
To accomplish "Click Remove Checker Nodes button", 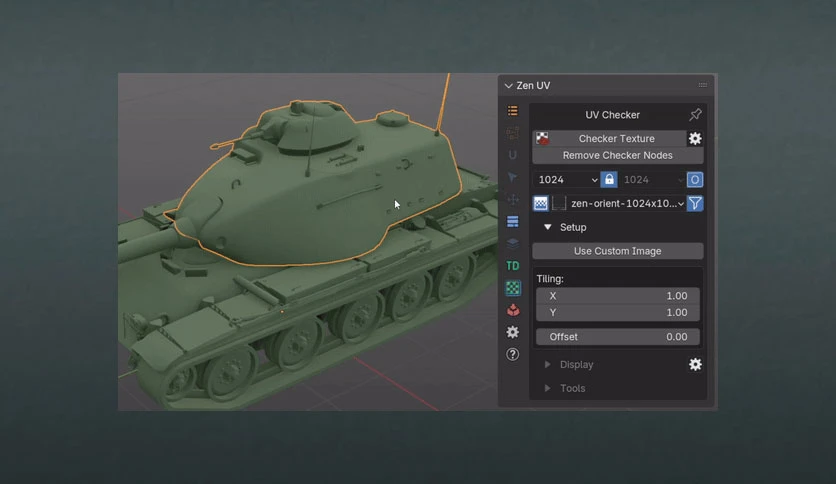I will (617, 155).
